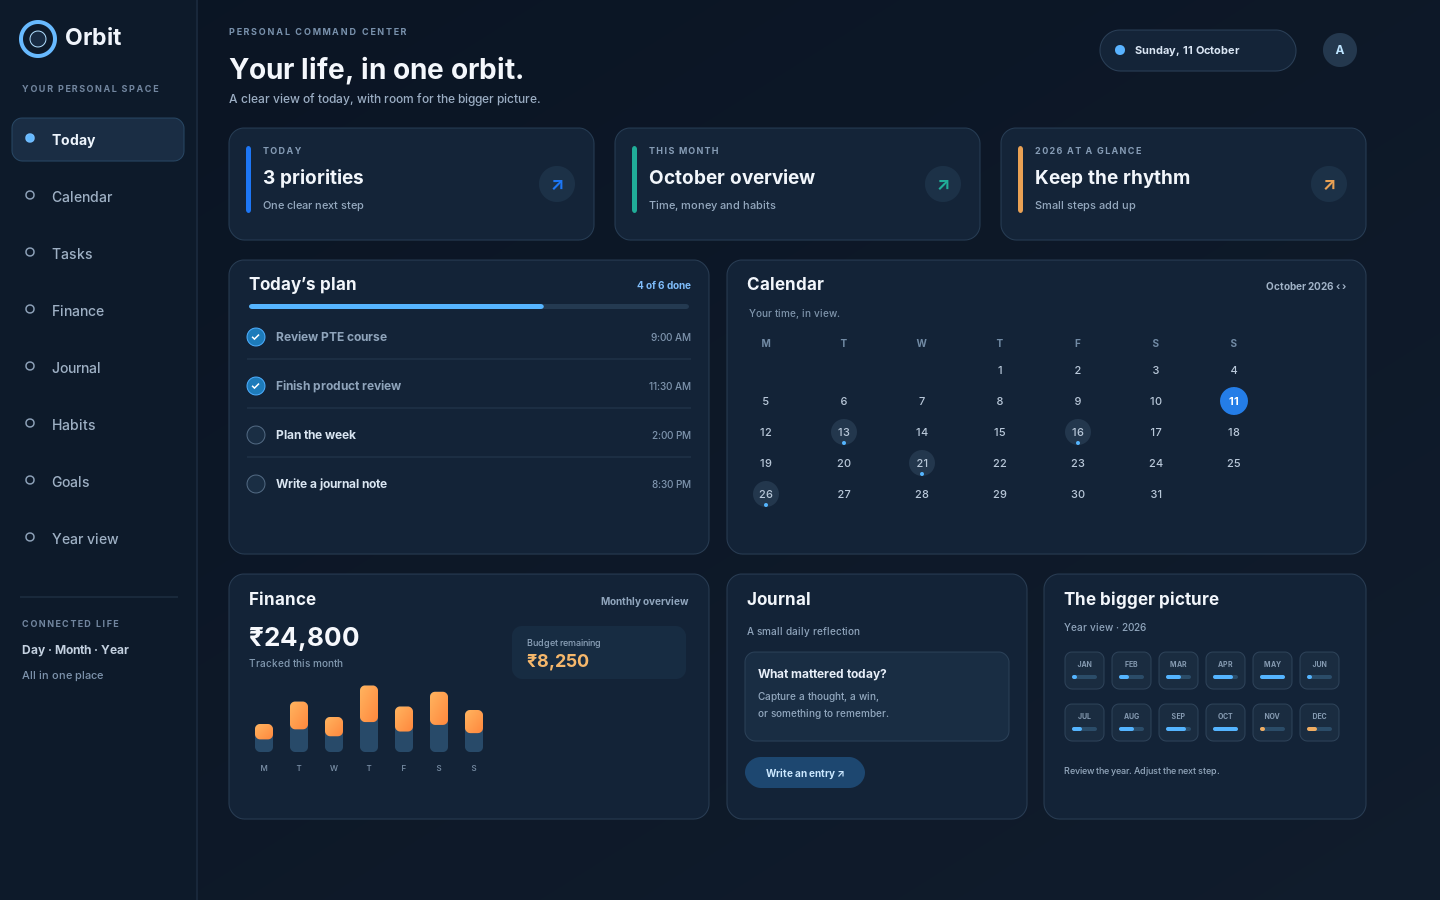Switch months using the October 2026 control
1440x900 pixels.
click(1305, 286)
